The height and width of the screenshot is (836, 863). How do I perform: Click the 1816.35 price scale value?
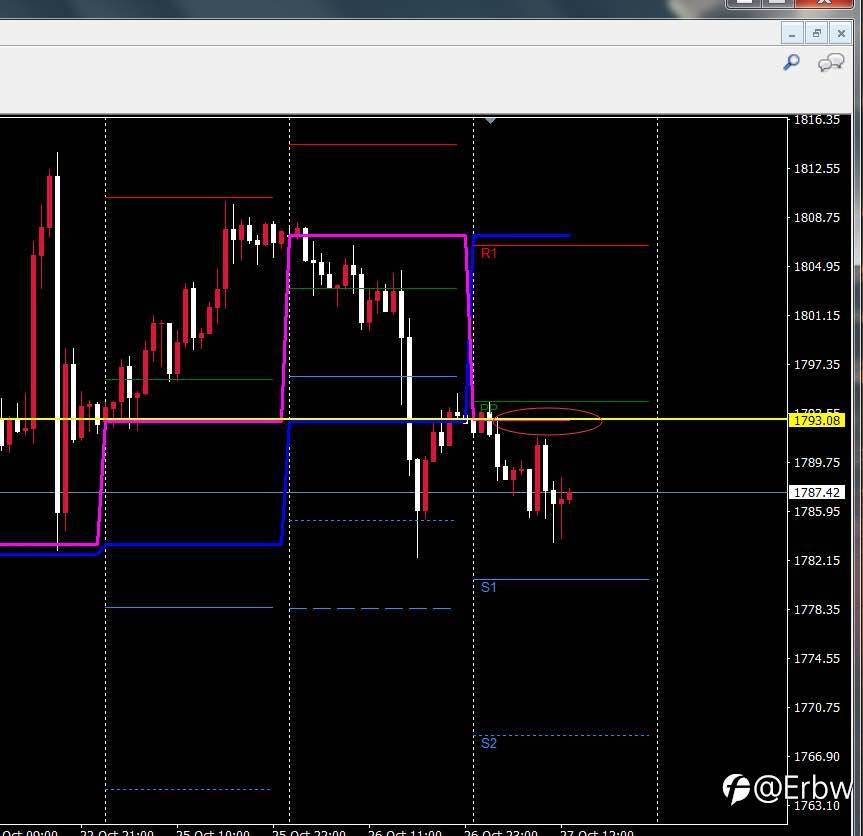click(817, 120)
